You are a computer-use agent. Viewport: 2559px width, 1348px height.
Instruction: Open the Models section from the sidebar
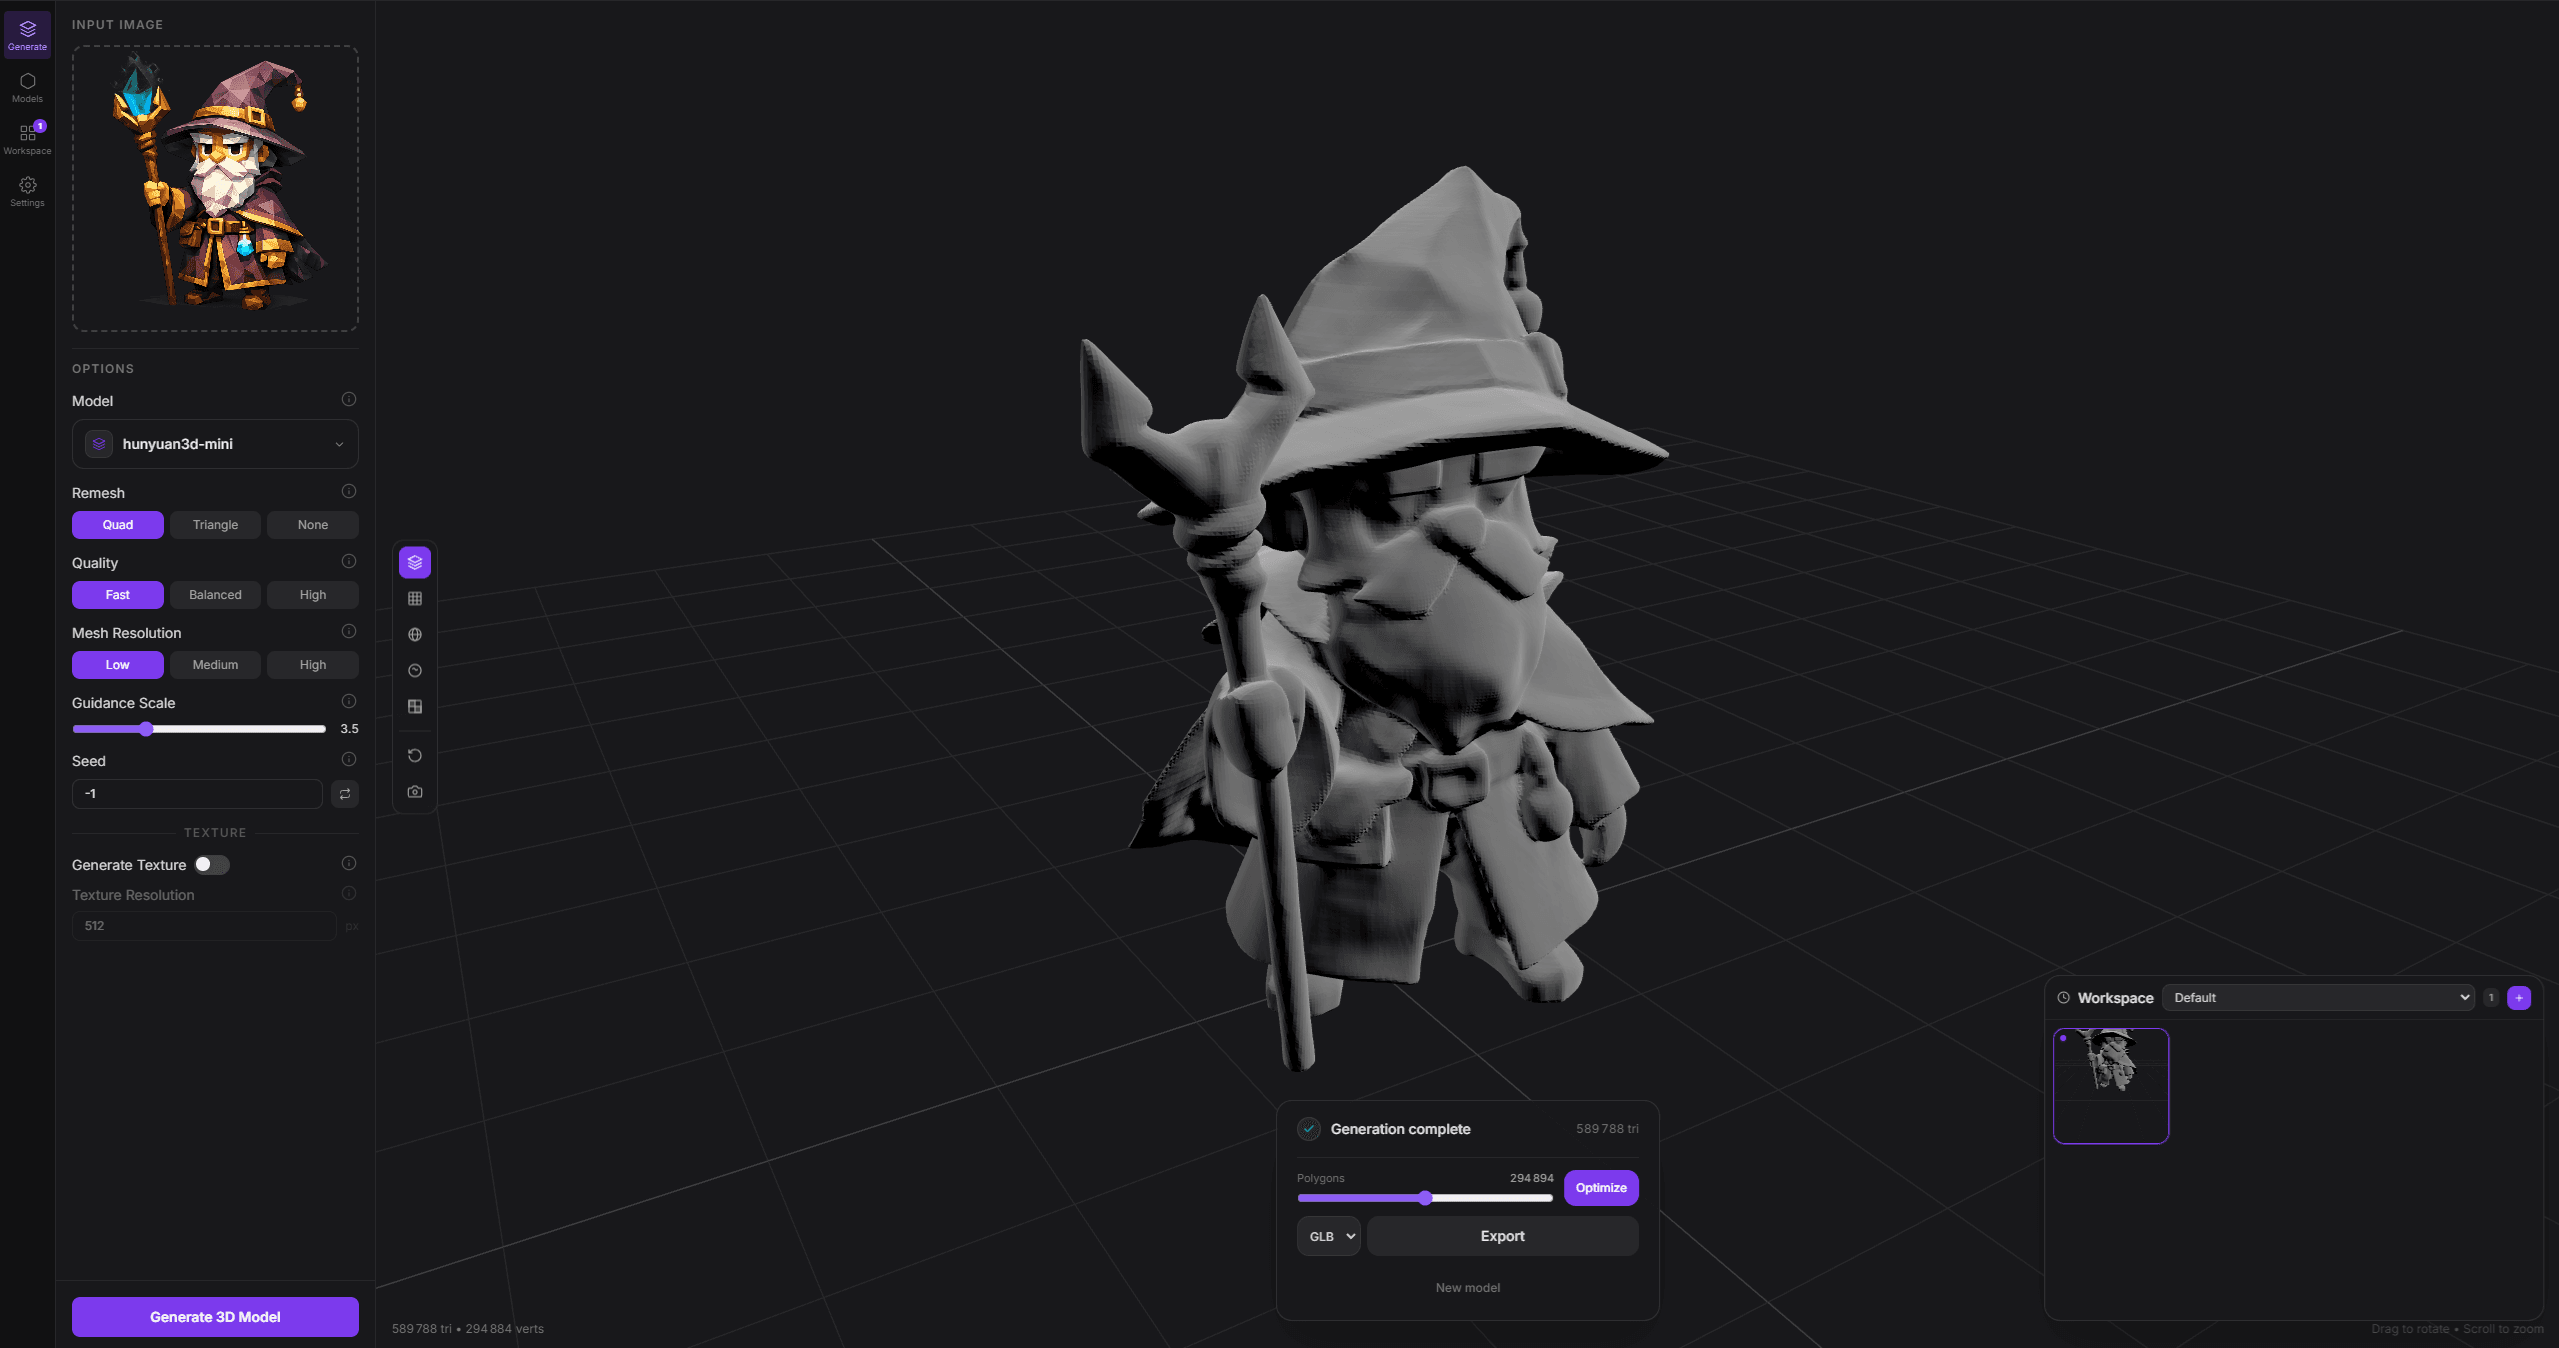click(x=27, y=85)
